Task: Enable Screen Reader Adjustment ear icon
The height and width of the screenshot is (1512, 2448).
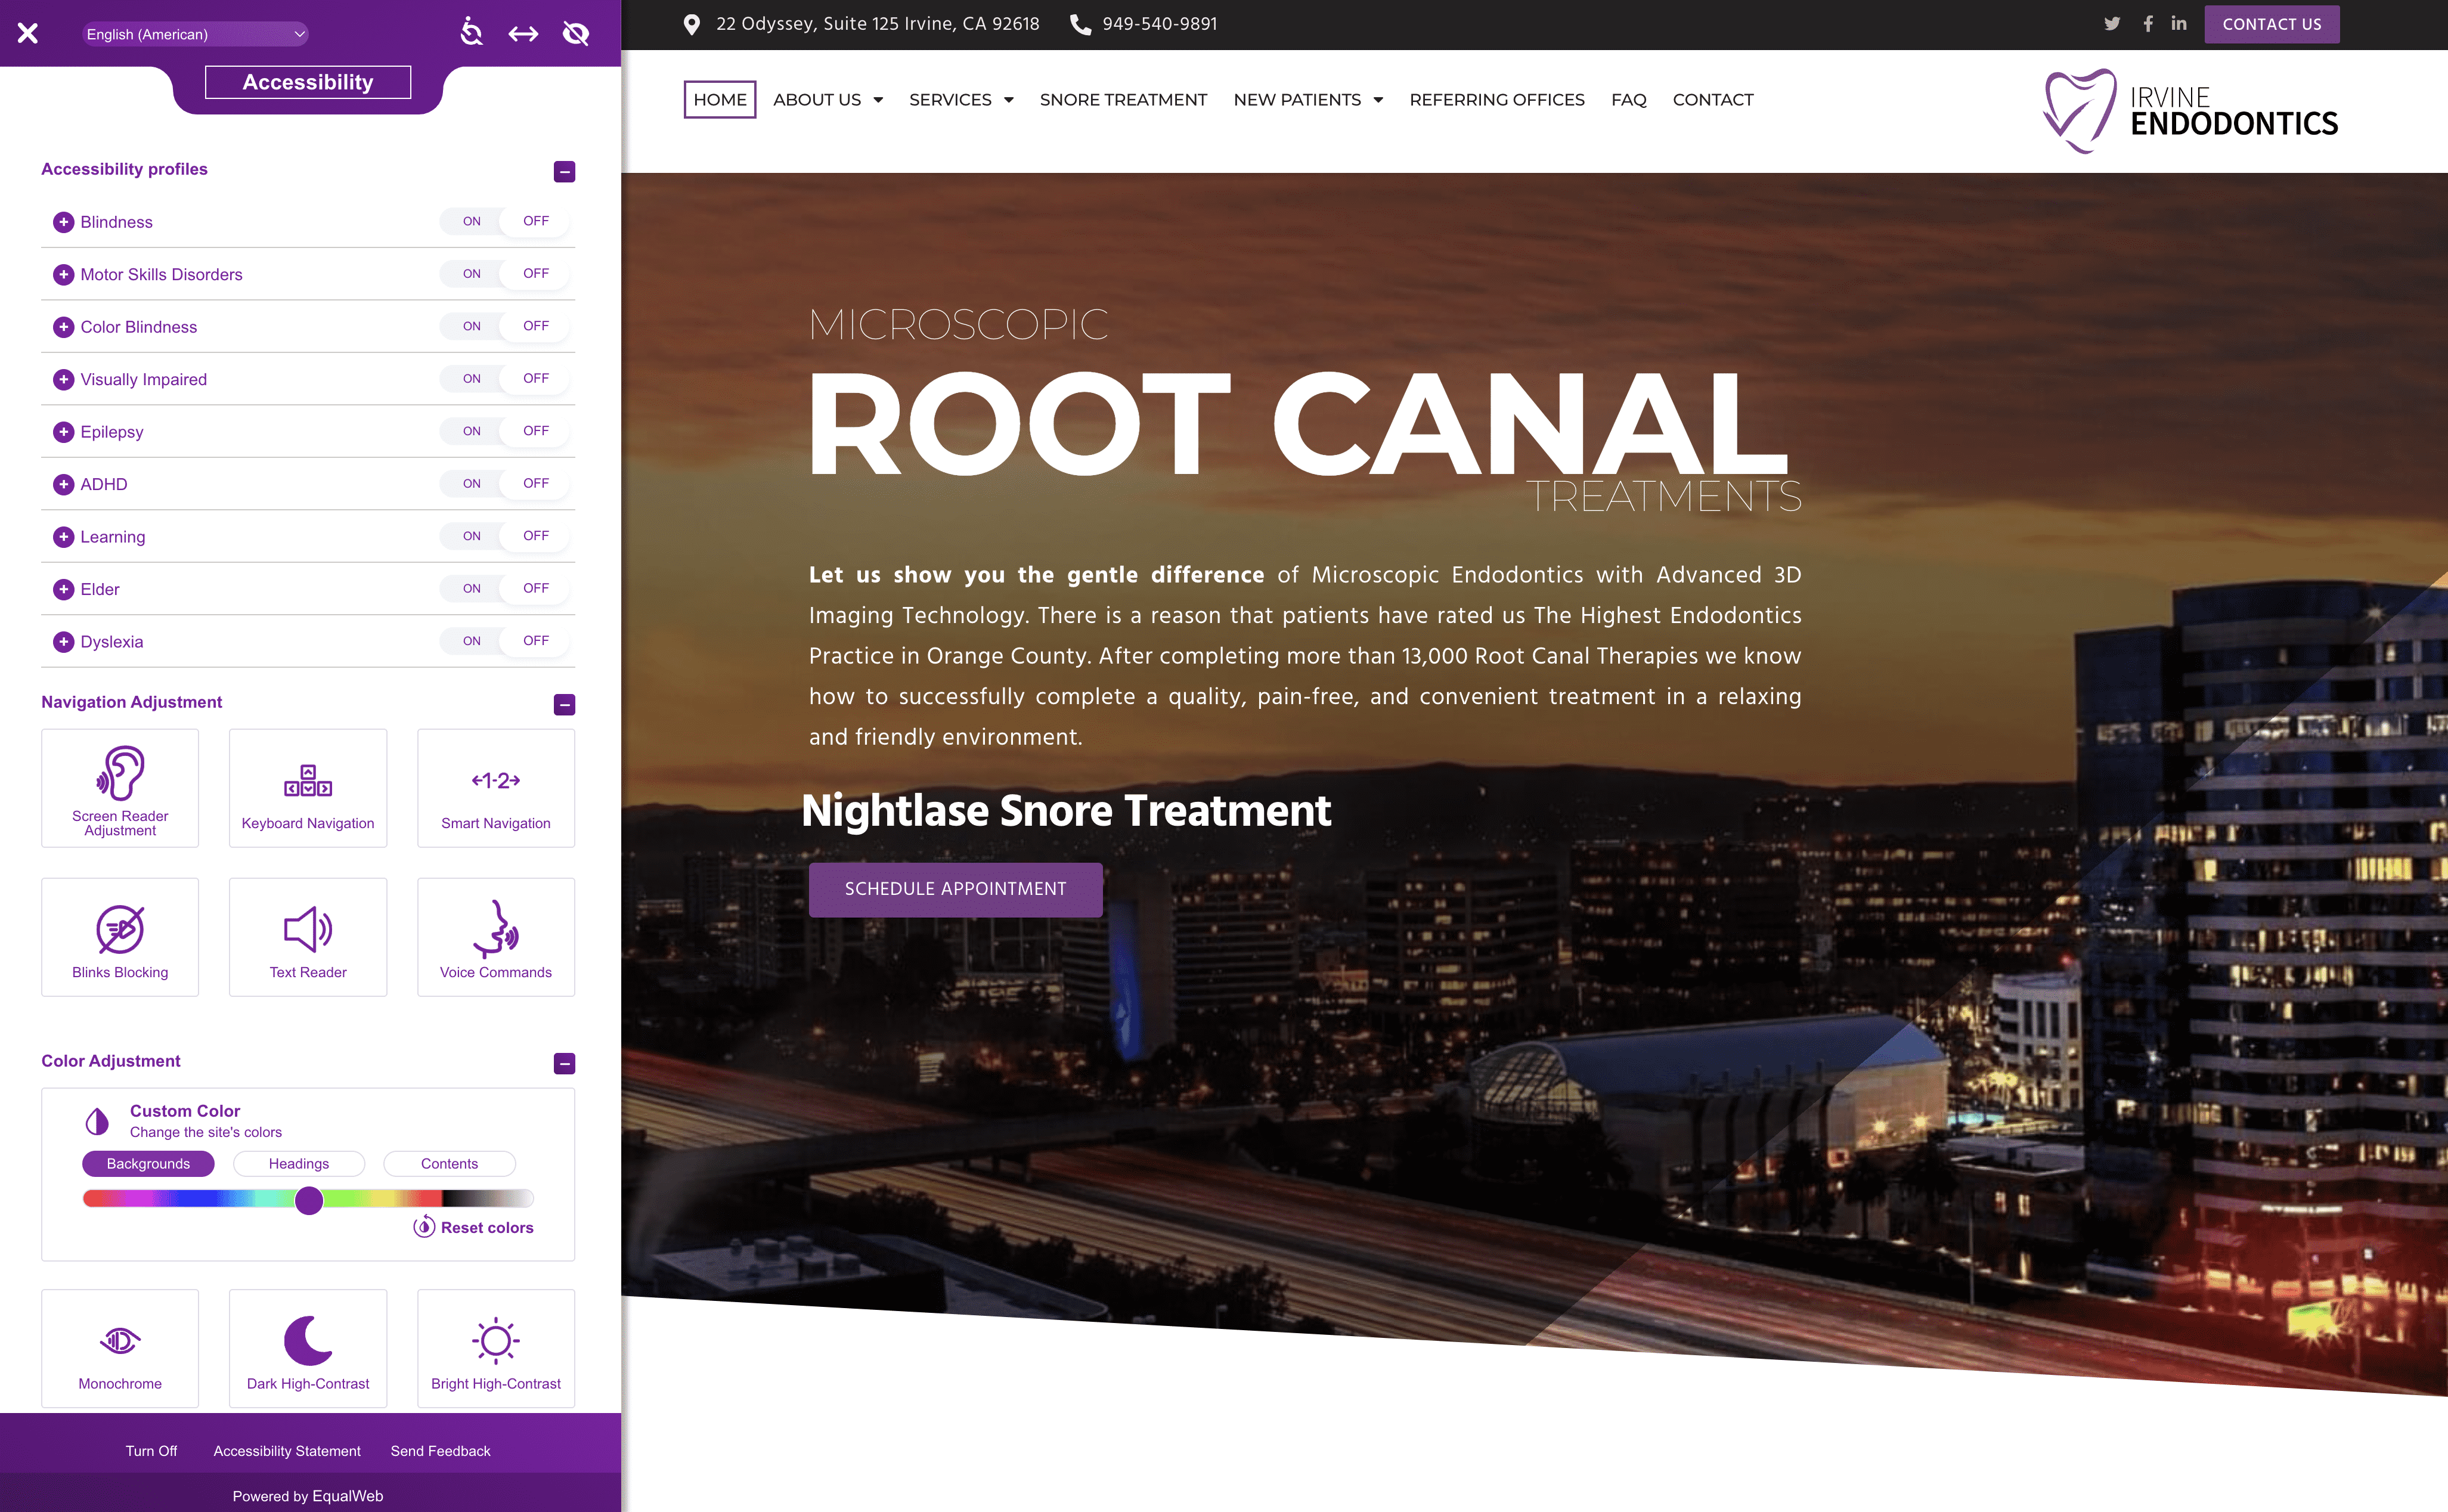Action: point(120,788)
